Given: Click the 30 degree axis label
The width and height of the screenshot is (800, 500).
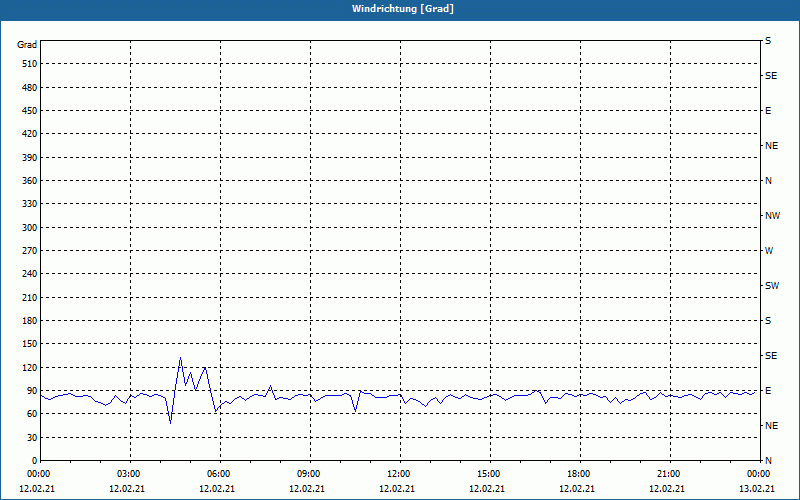Looking at the screenshot, I should 32,438.
